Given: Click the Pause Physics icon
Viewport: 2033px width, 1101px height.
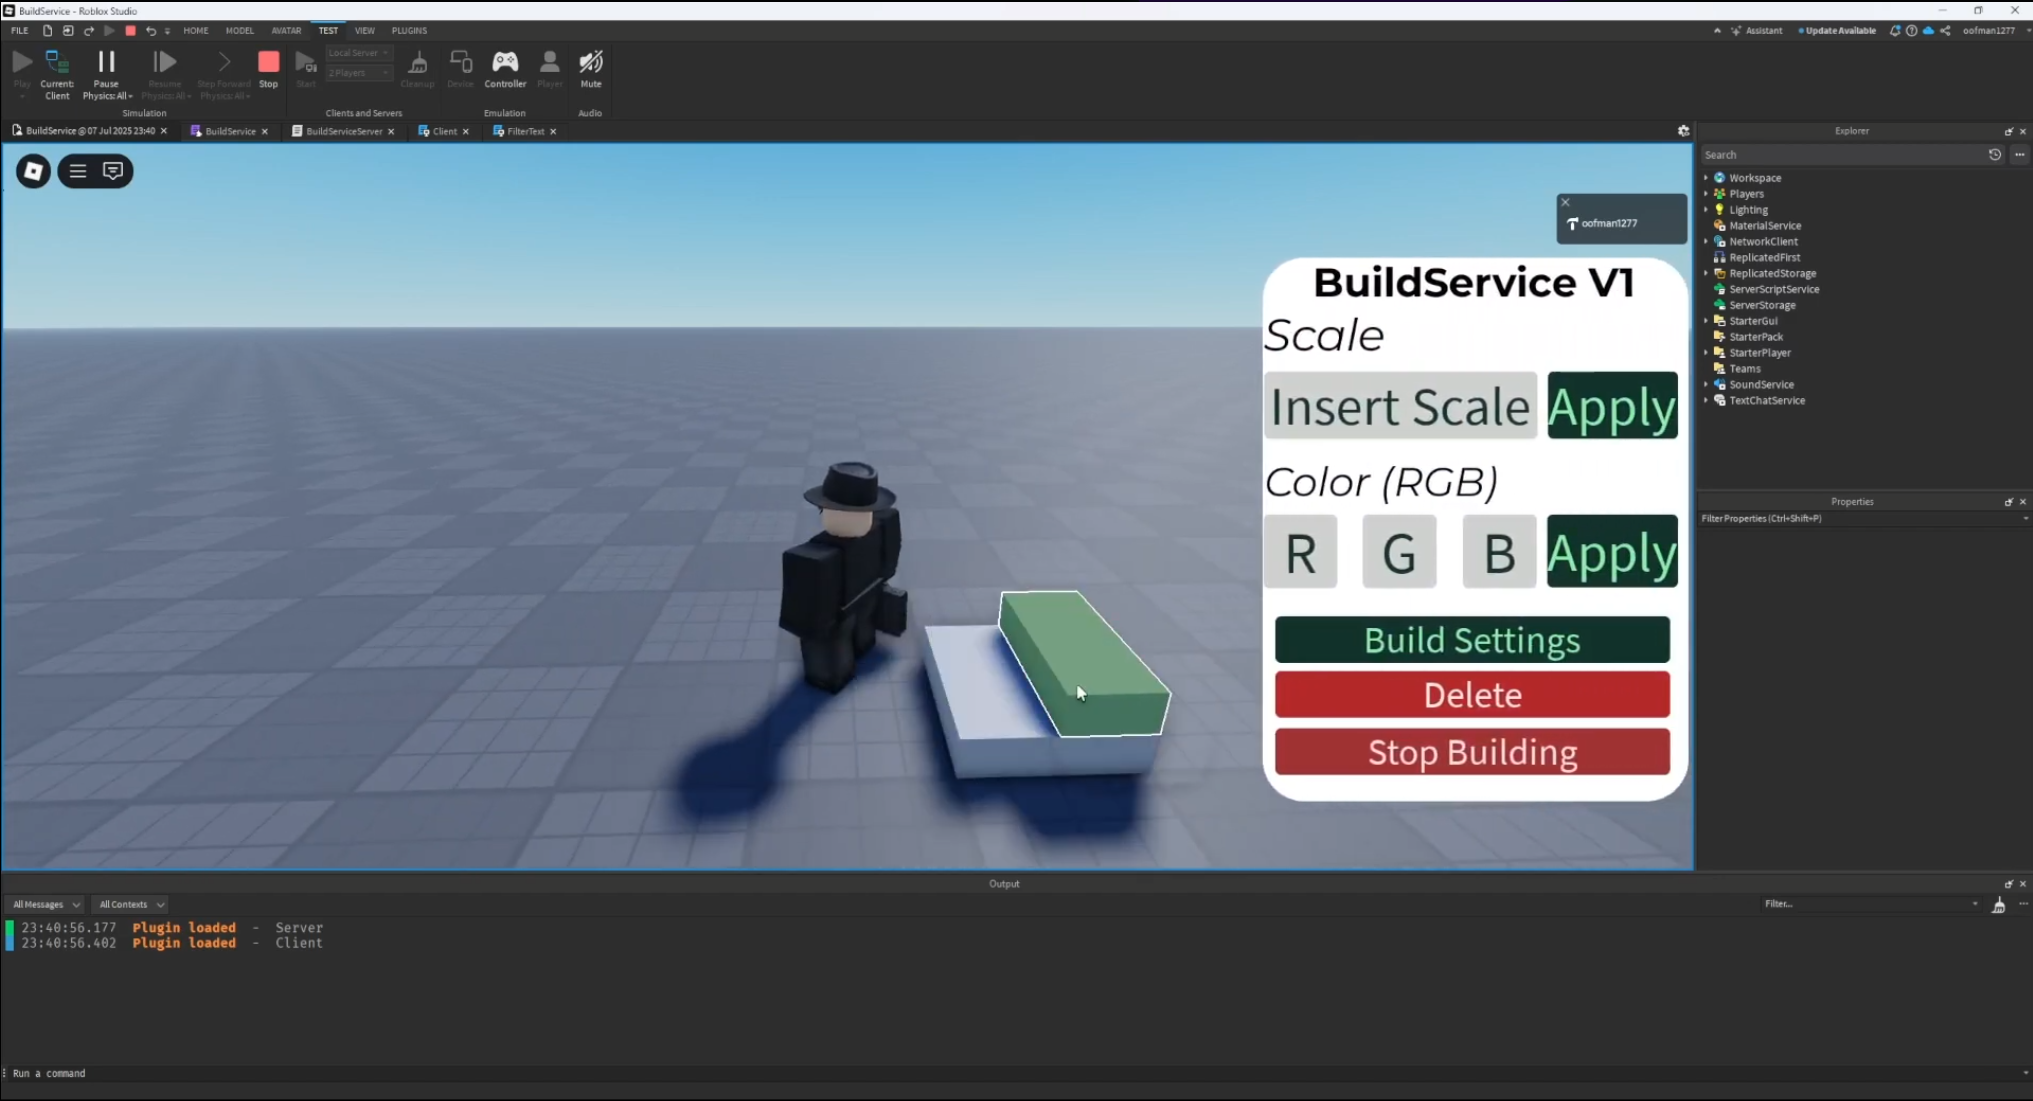Looking at the screenshot, I should point(106,62).
